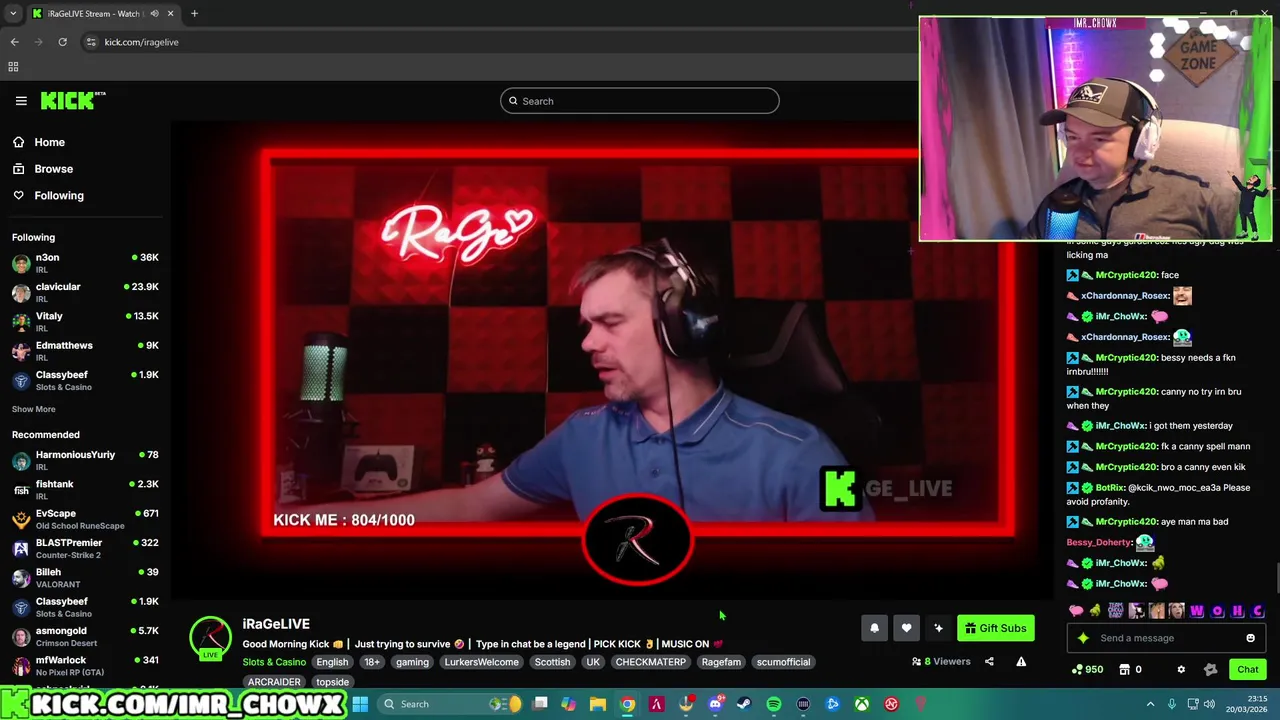Open chat settings gear icon

(1181, 669)
